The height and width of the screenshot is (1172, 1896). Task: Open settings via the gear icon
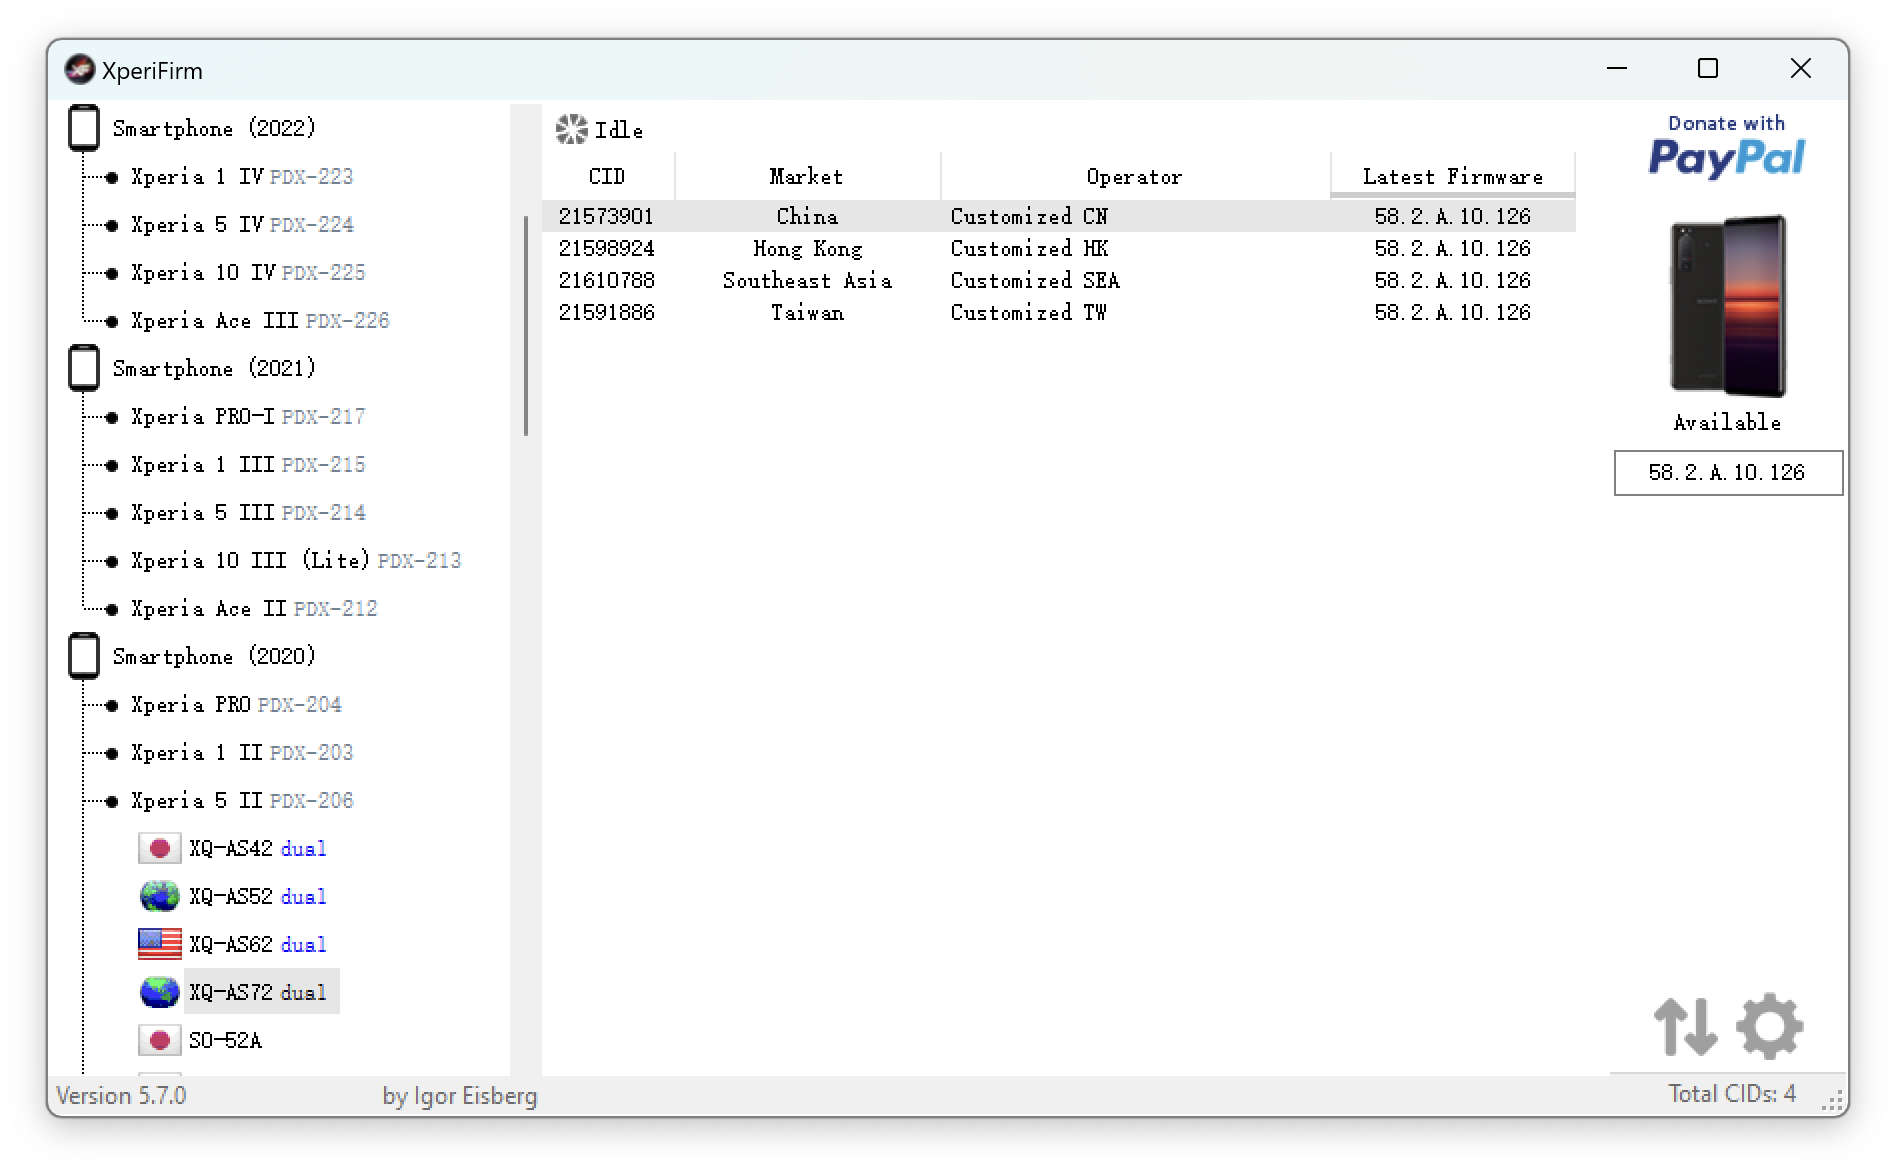click(x=1770, y=1026)
